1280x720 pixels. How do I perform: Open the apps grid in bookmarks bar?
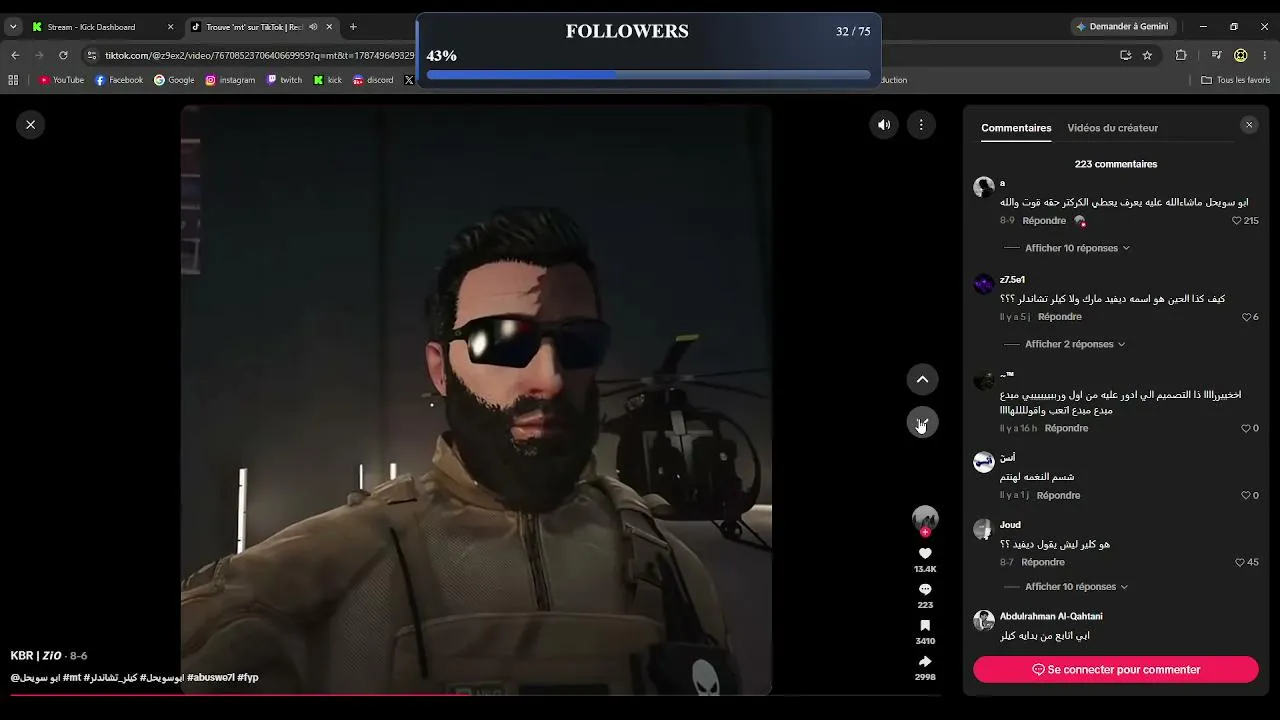click(x=13, y=80)
